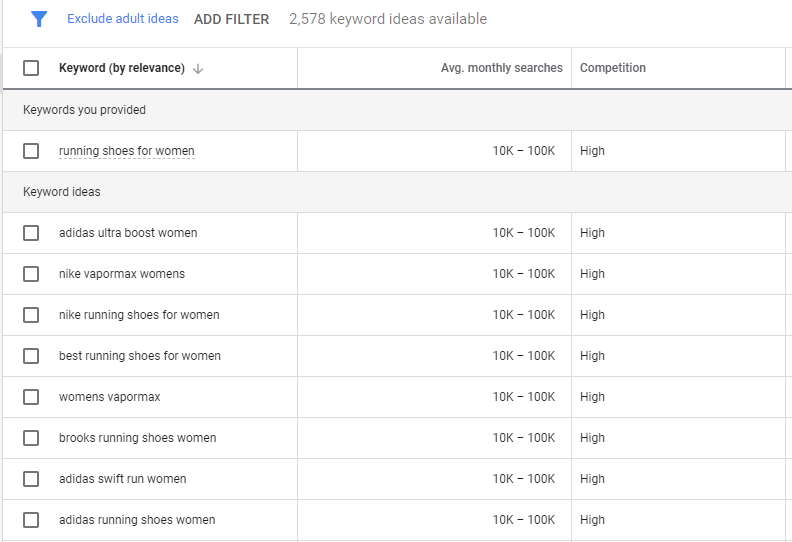Viewport: 792px width, 542px height.
Task: Click keyword text 'nike running shoes for women'
Action: (x=139, y=315)
